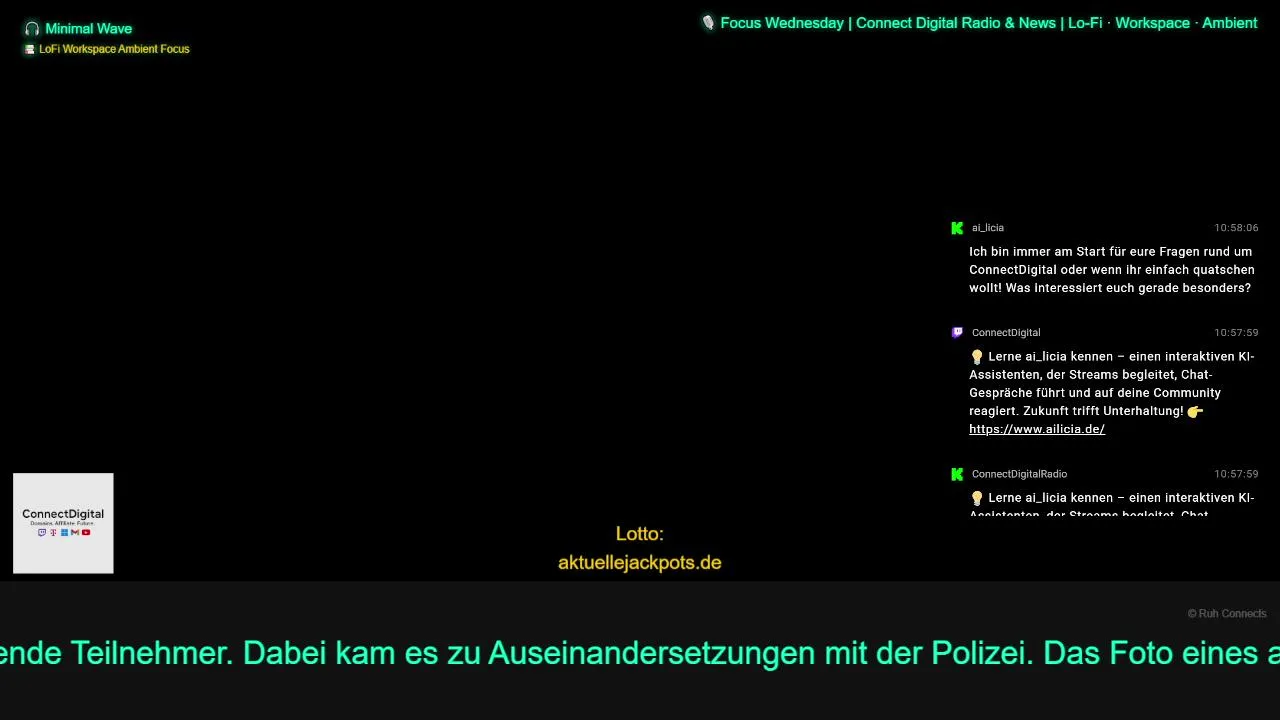Click the Telekom T icon in the logo
This screenshot has height=720, width=1280.
[x=53, y=532]
